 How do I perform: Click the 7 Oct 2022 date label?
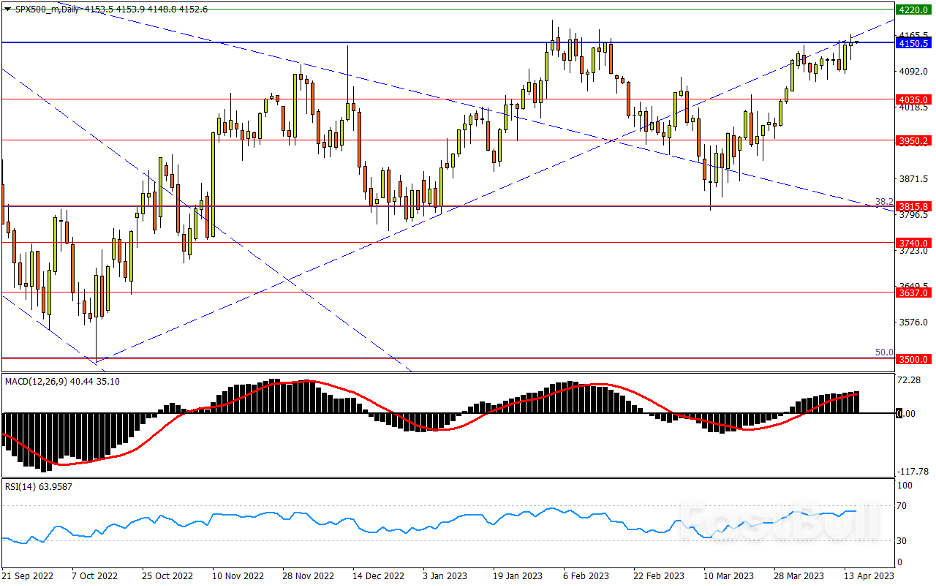click(94, 577)
